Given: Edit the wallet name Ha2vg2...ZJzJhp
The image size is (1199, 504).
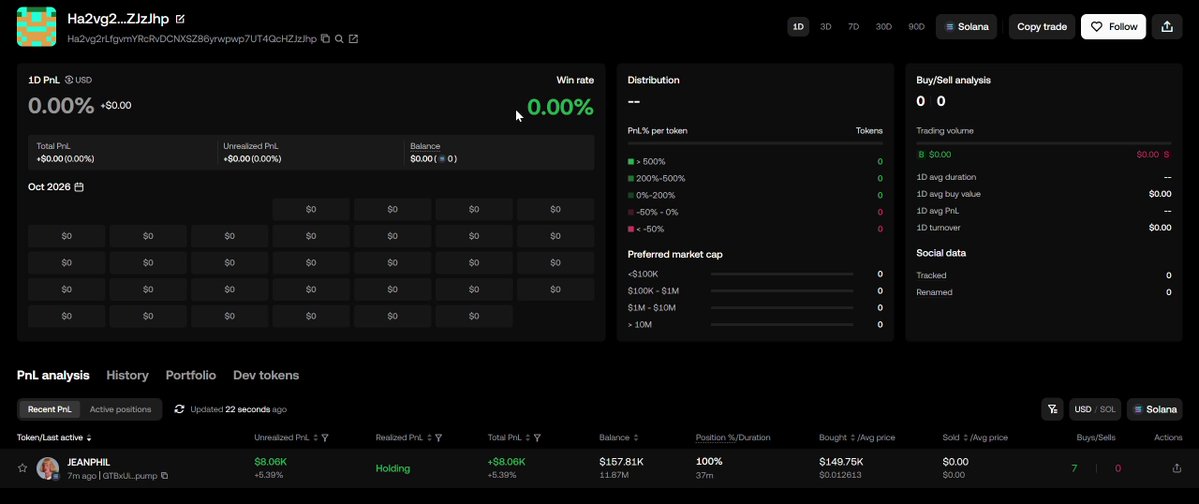Looking at the screenshot, I should click(180, 19).
